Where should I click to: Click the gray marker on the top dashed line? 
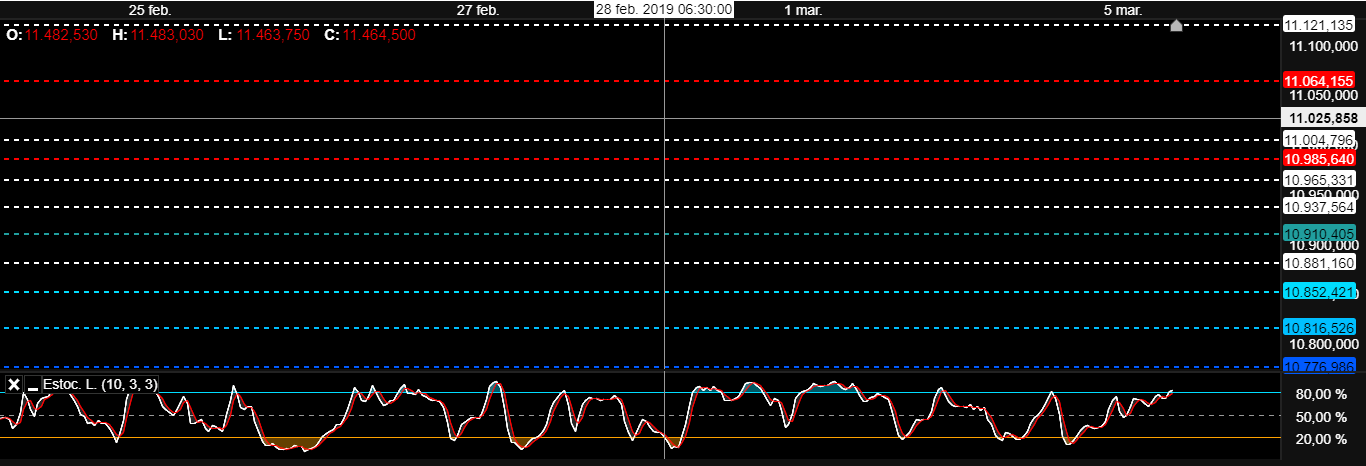coord(1177,25)
